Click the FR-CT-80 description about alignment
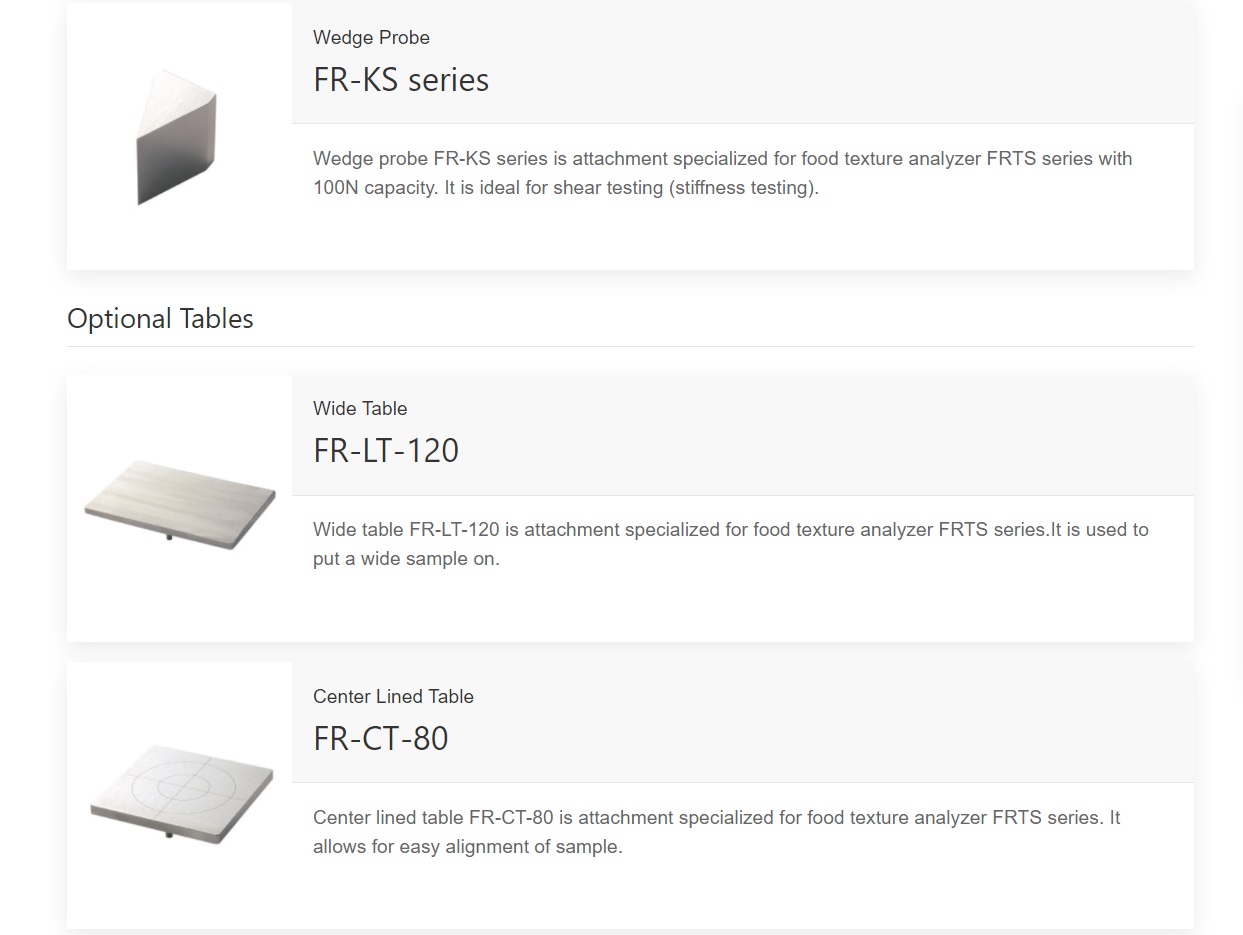1243x935 pixels. [716, 832]
